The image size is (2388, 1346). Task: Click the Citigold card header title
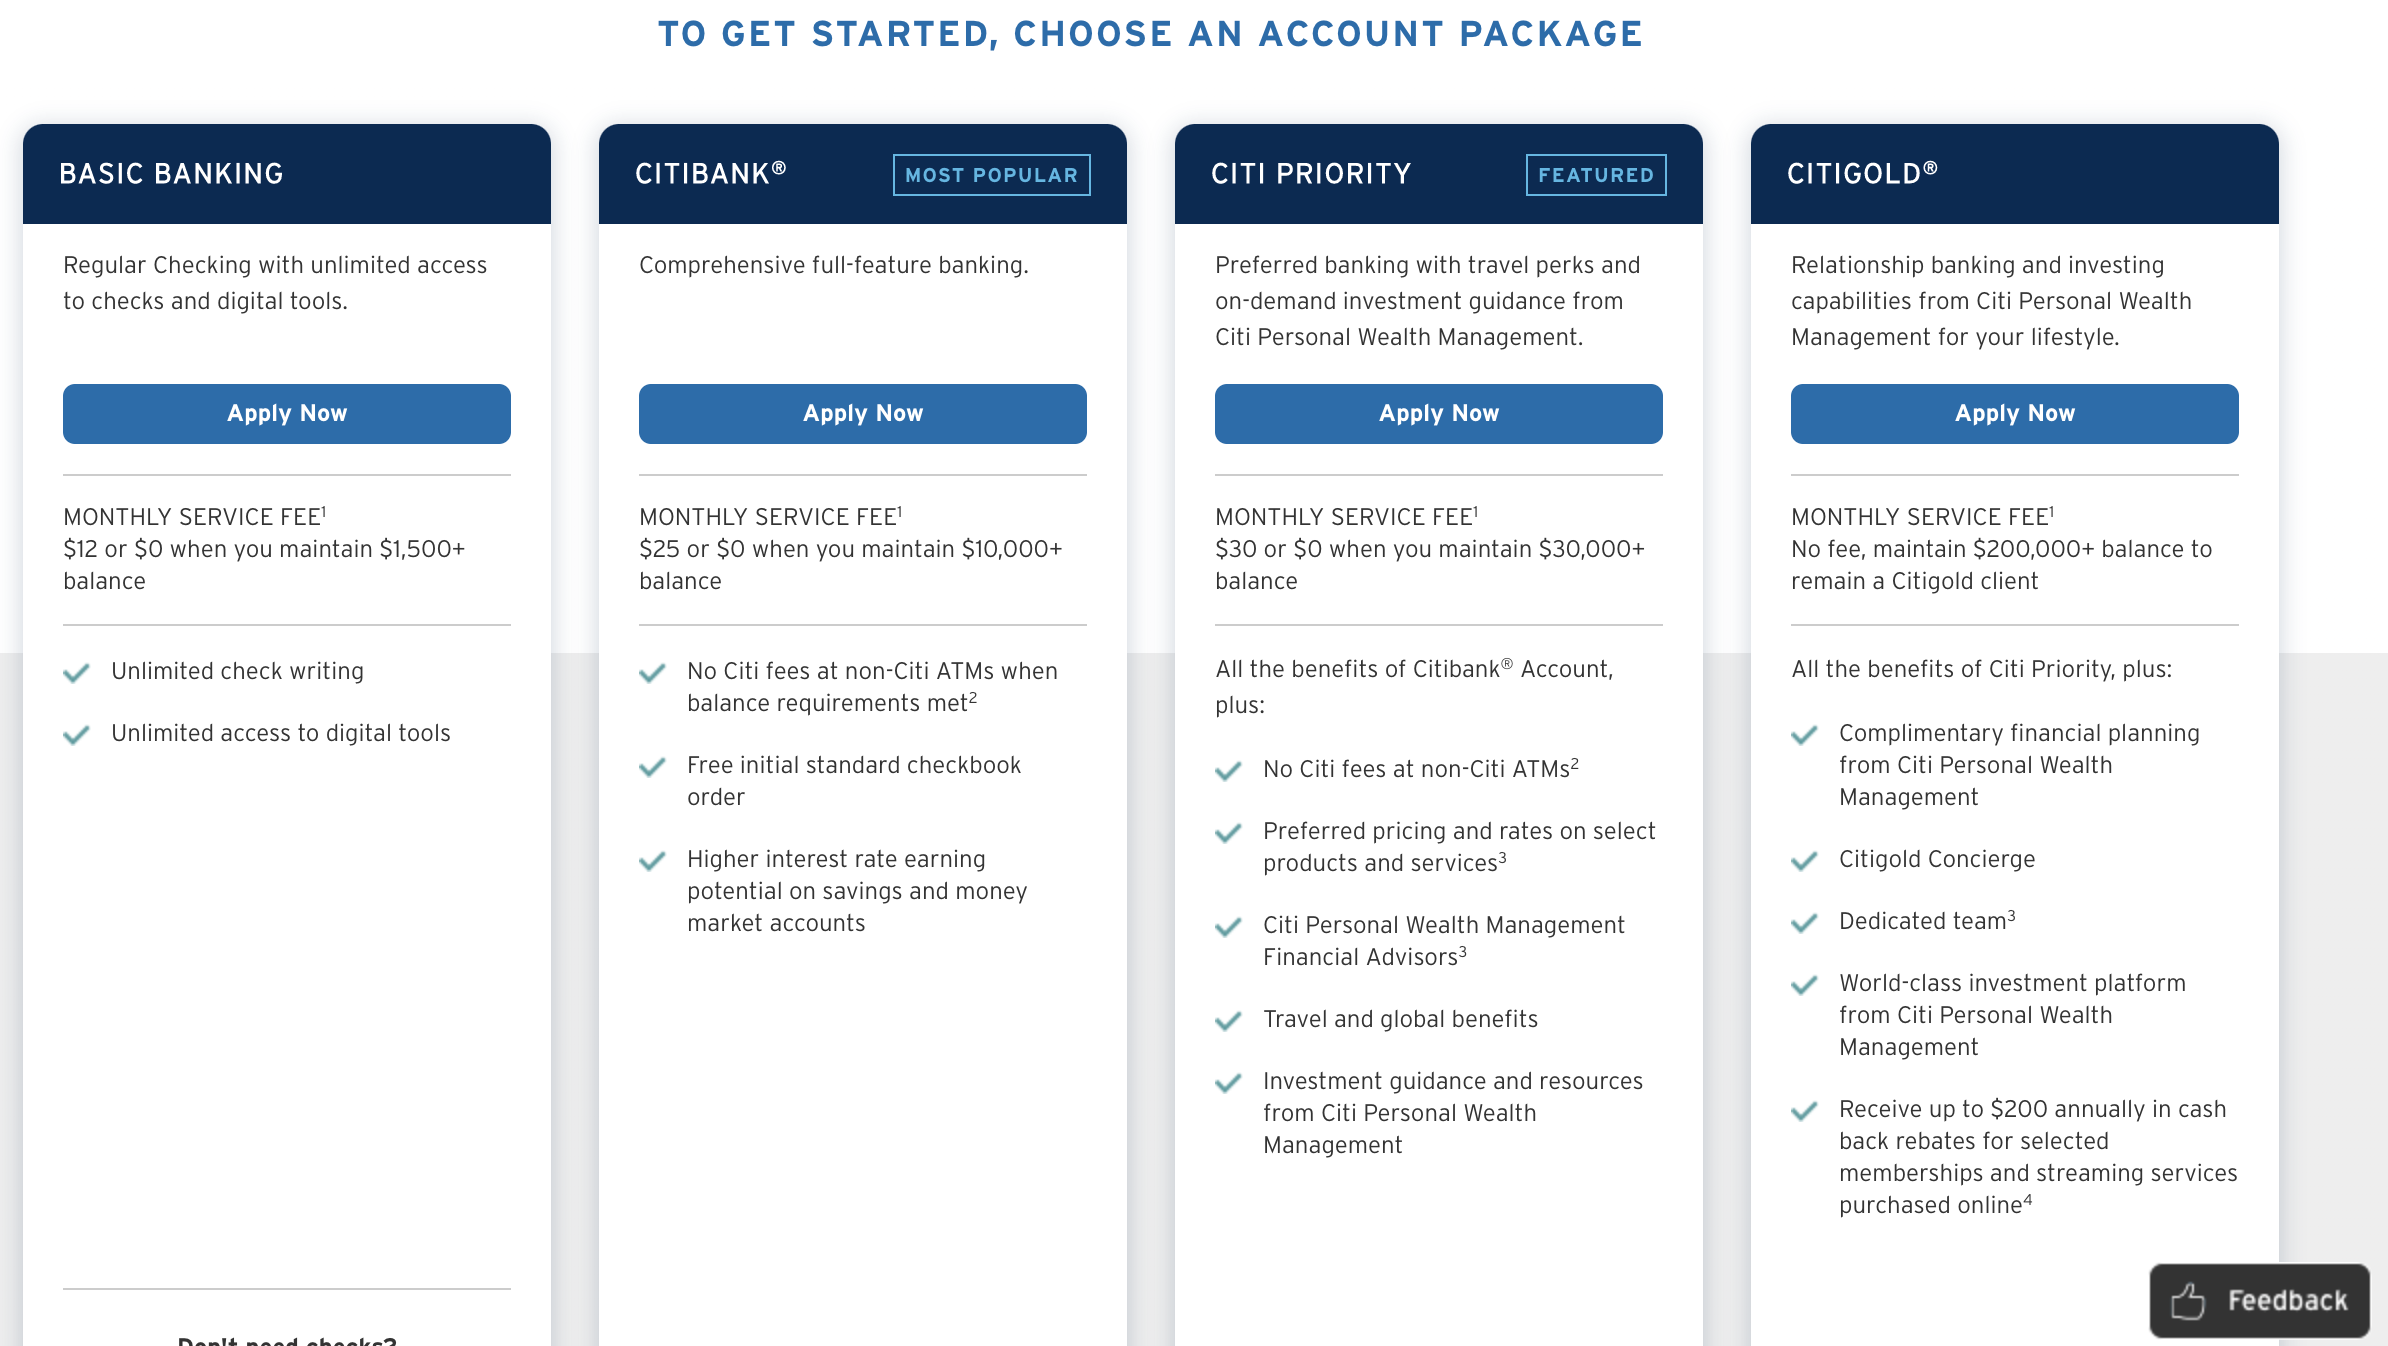1861,174
